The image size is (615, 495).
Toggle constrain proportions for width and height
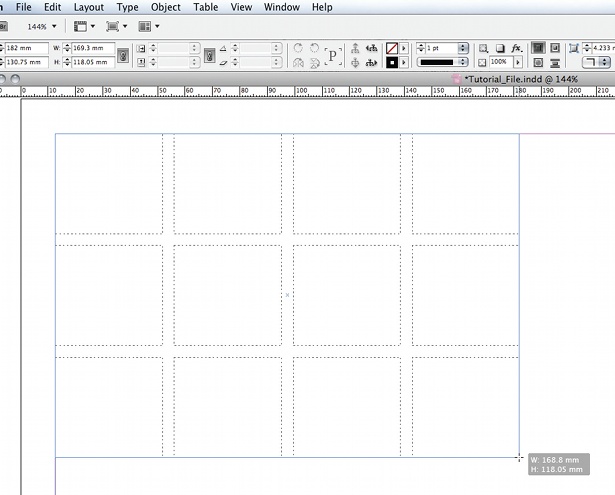[x=123, y=55]
